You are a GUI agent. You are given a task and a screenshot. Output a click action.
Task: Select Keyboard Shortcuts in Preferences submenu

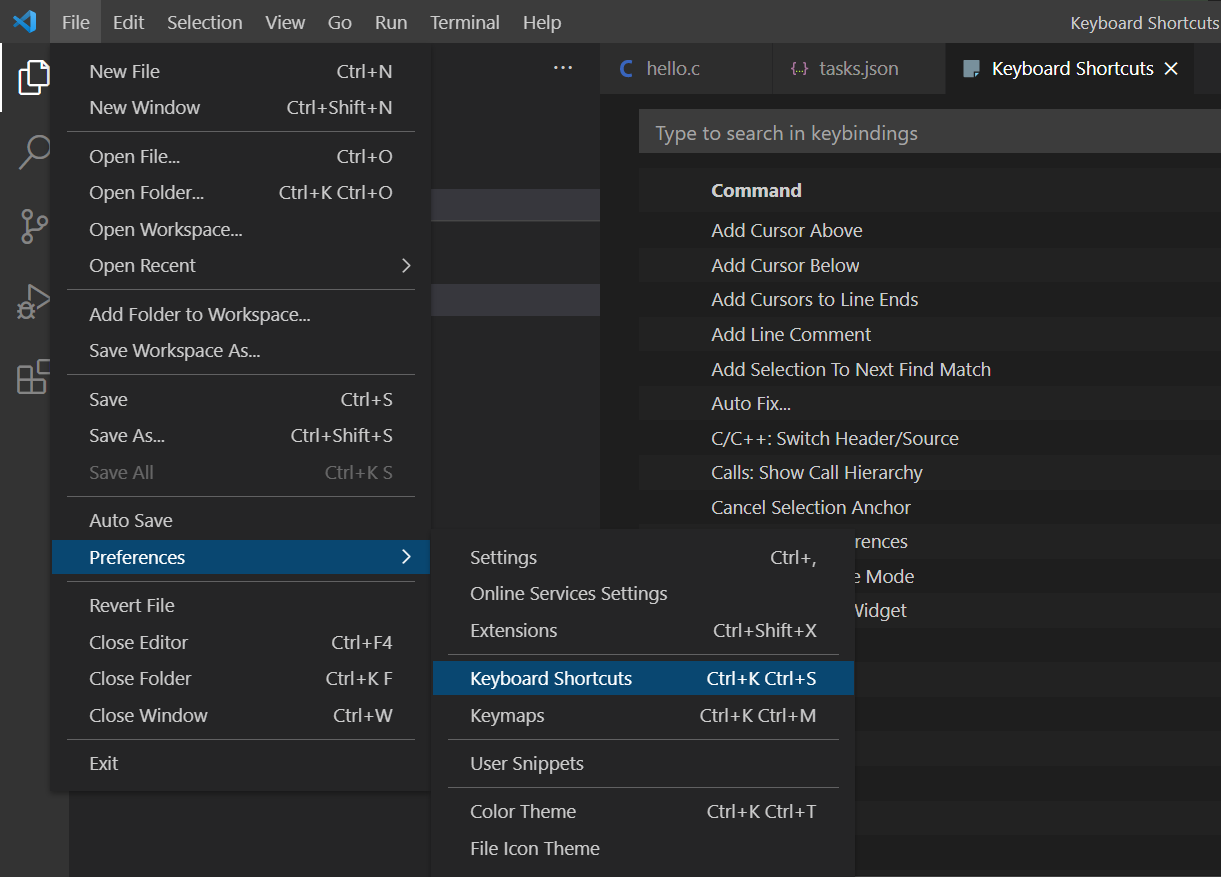click(x=643, y=678)
